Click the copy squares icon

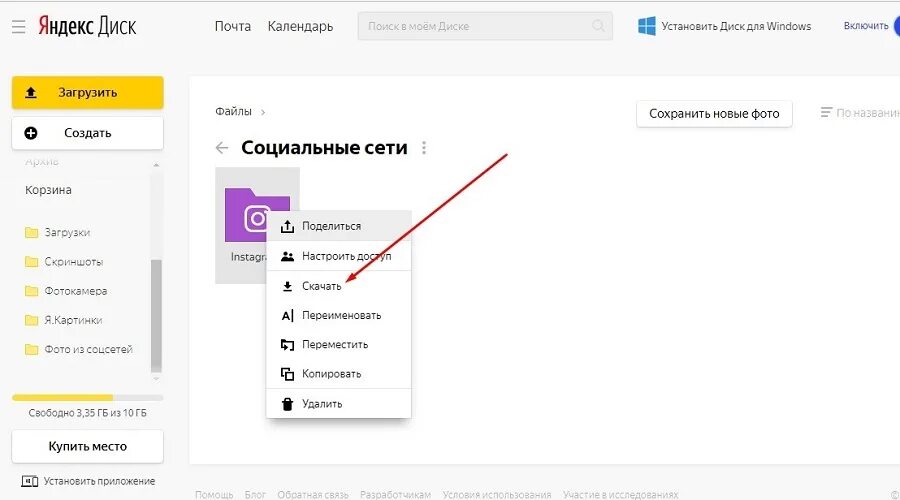[x=288, y=374]
